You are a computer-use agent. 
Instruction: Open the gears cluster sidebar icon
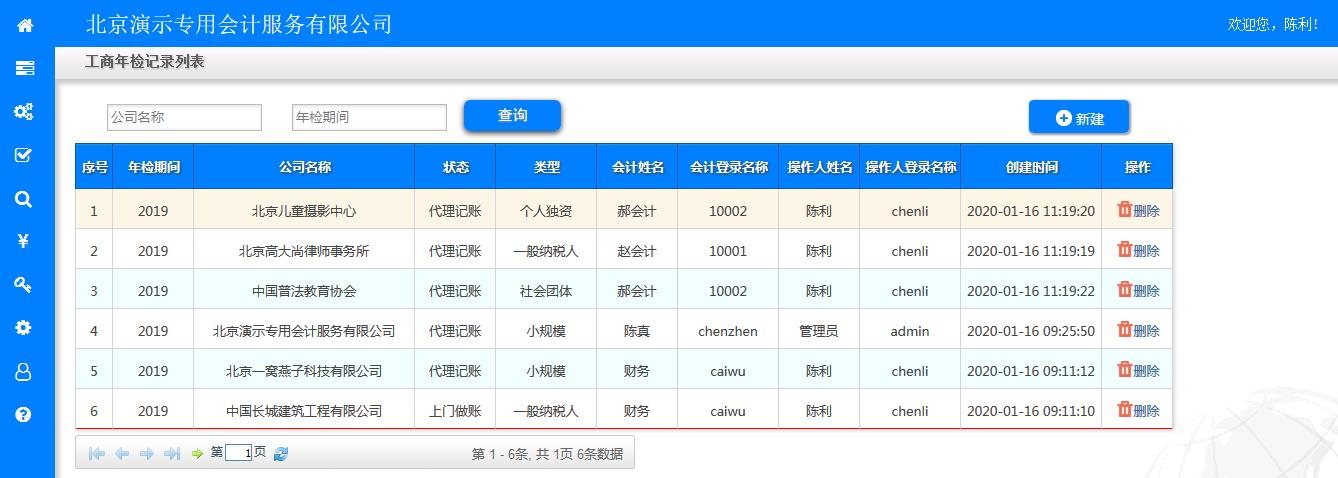point(24,111)
